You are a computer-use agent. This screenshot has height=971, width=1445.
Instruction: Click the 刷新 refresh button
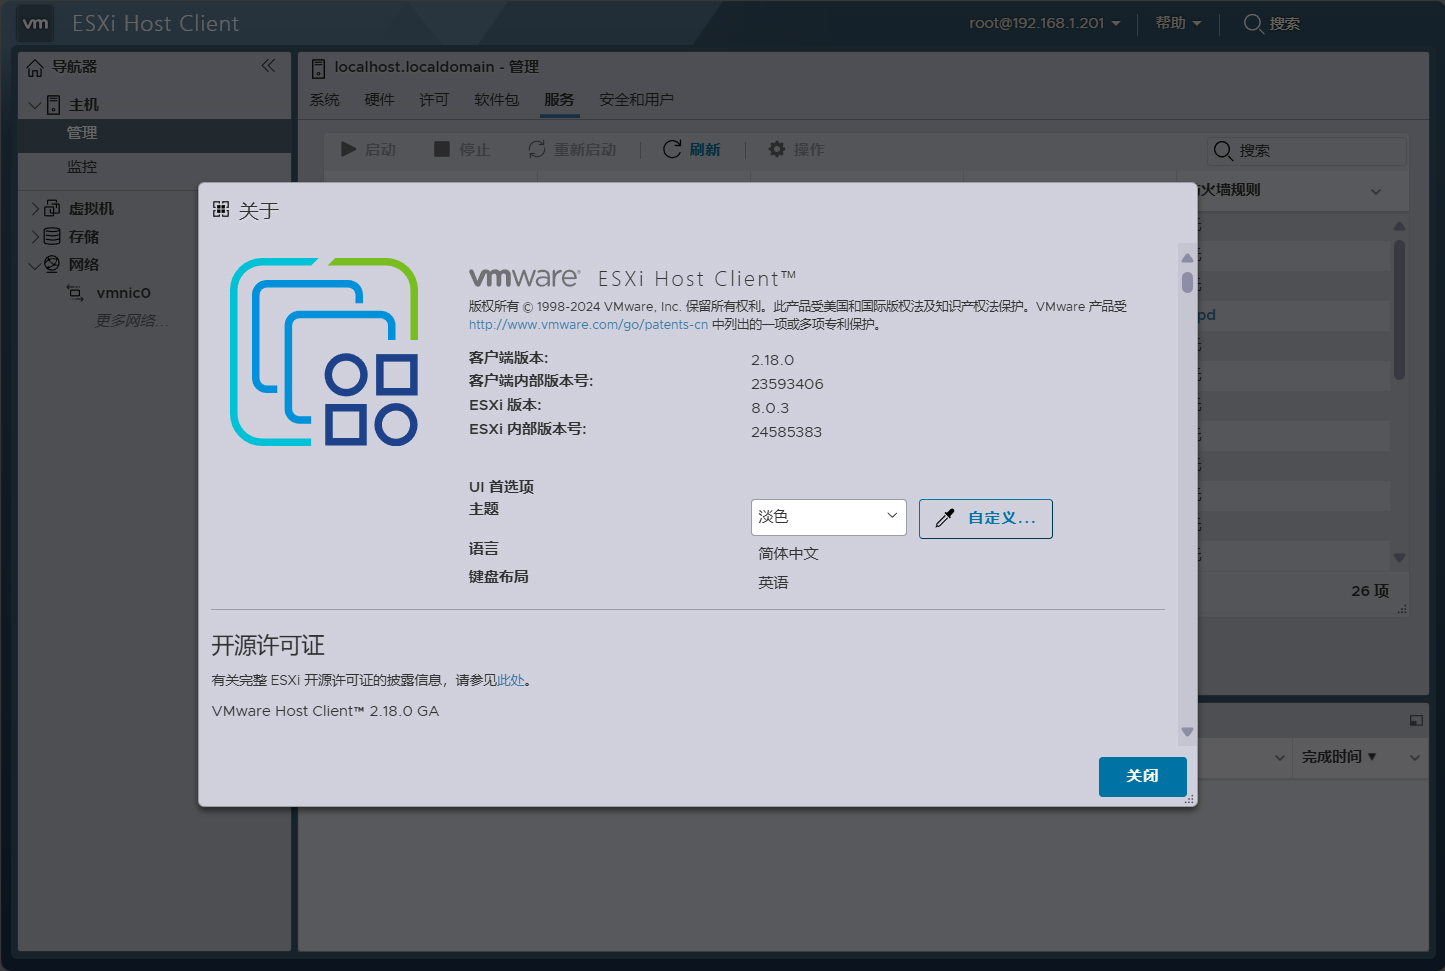pyautogui.click(x=692, y=149)
